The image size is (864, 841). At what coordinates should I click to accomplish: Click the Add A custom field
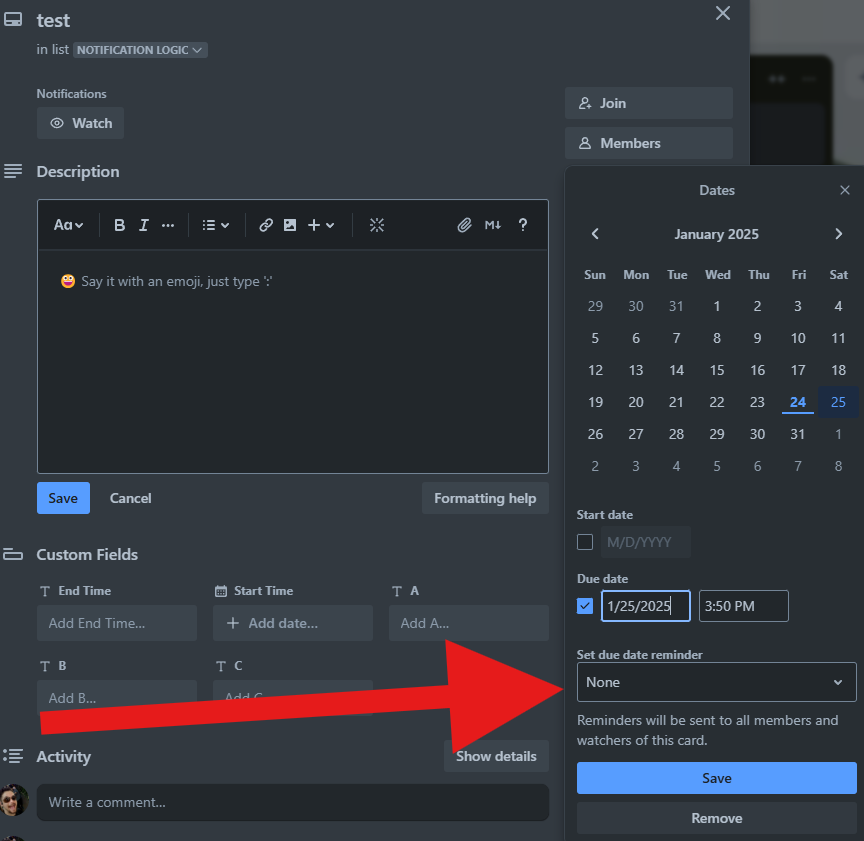pyautogui.click(x=468, y=623)
